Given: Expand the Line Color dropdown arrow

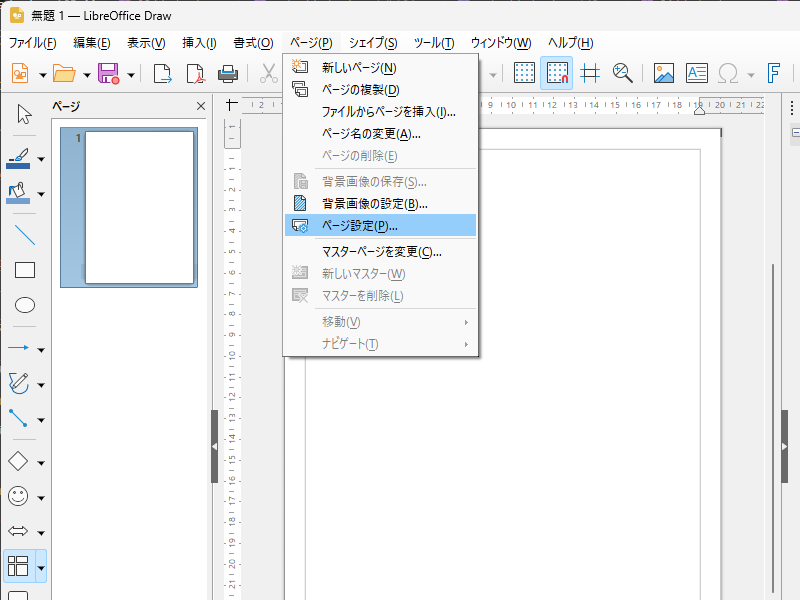Looking at the screenshot, I should click(41, 159).
